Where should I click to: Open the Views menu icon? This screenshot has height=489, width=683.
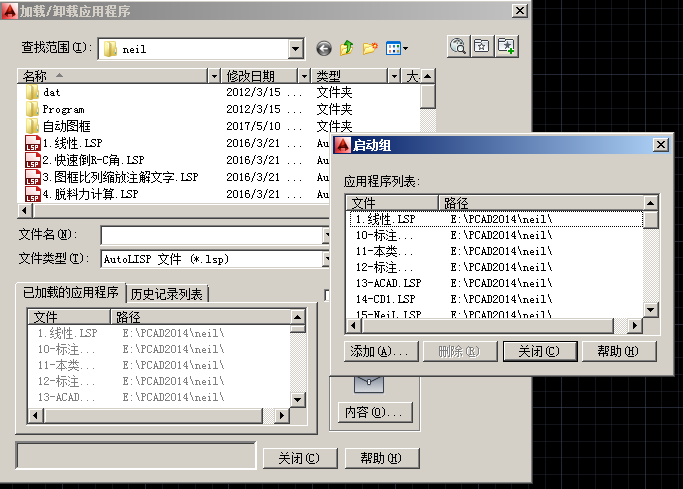397,48
